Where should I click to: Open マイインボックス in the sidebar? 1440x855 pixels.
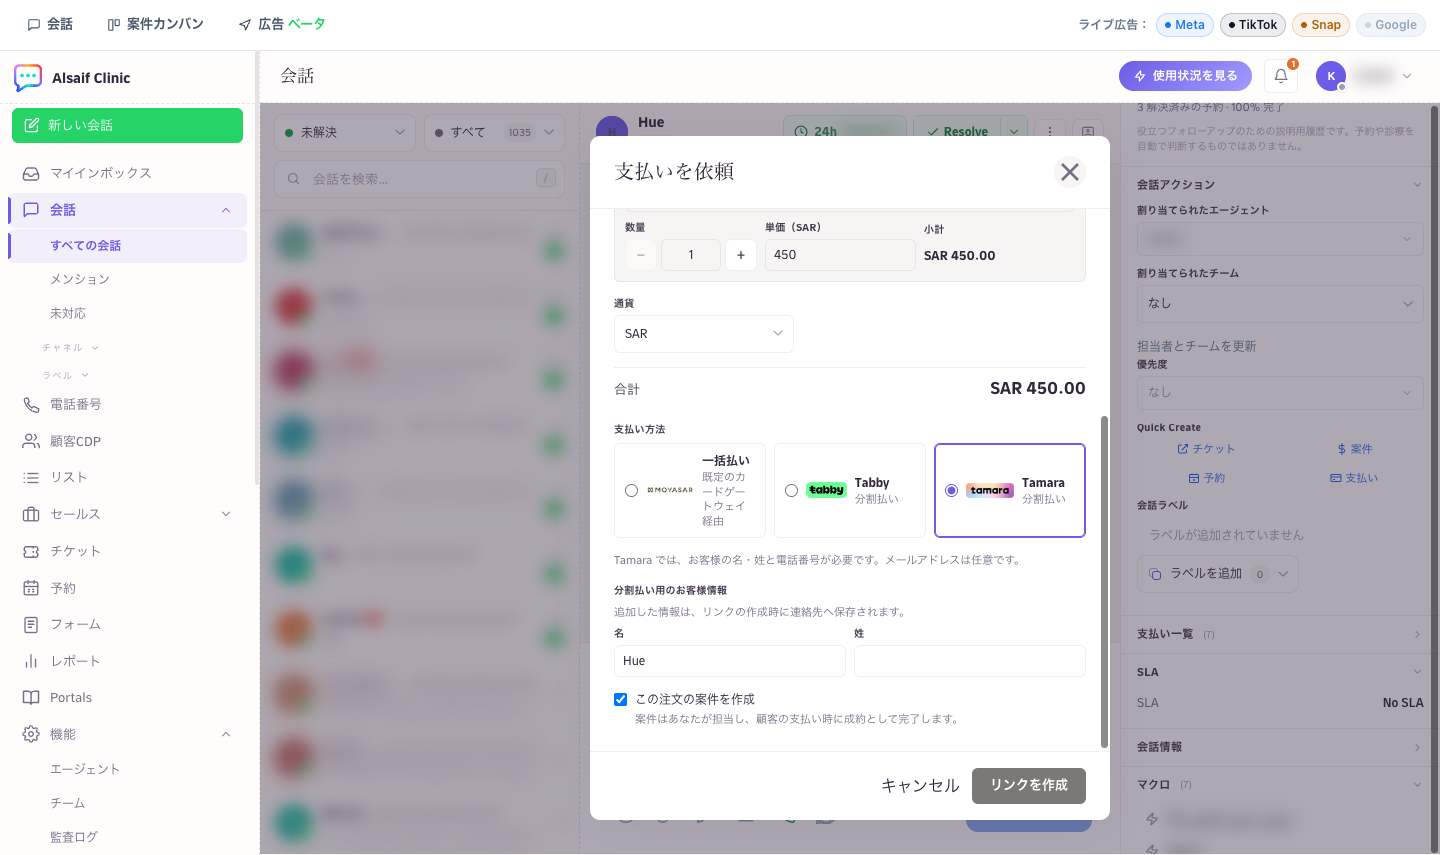(x=128, y=173)
